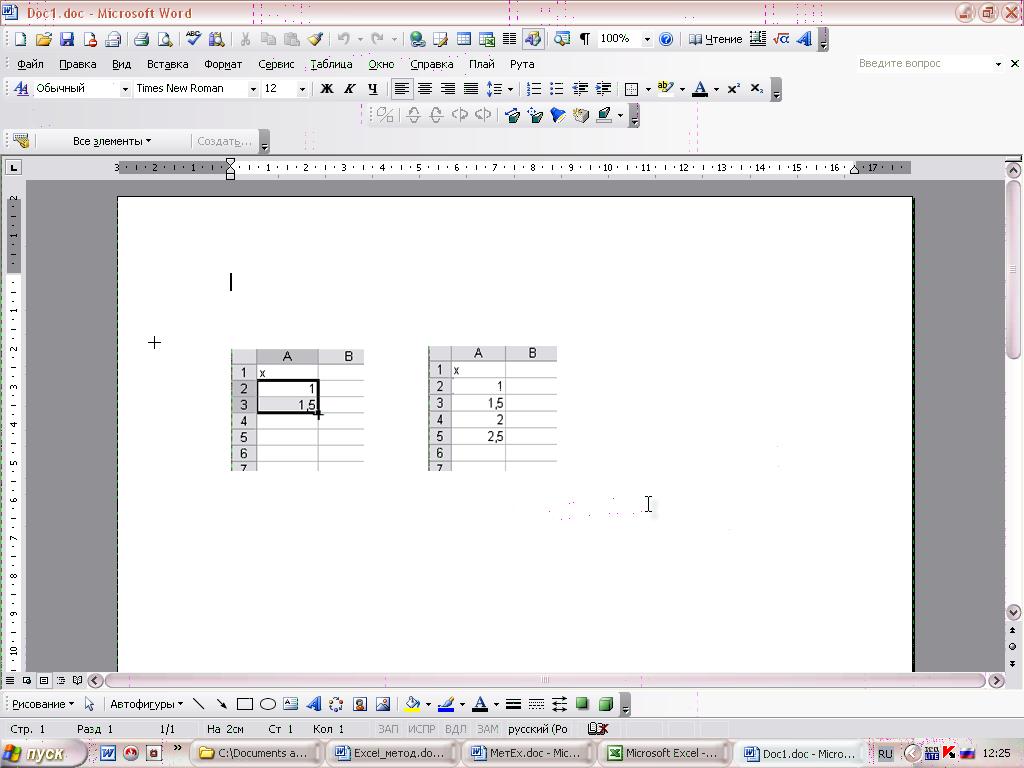Open the equation editor icon

[x=781, y=39]
